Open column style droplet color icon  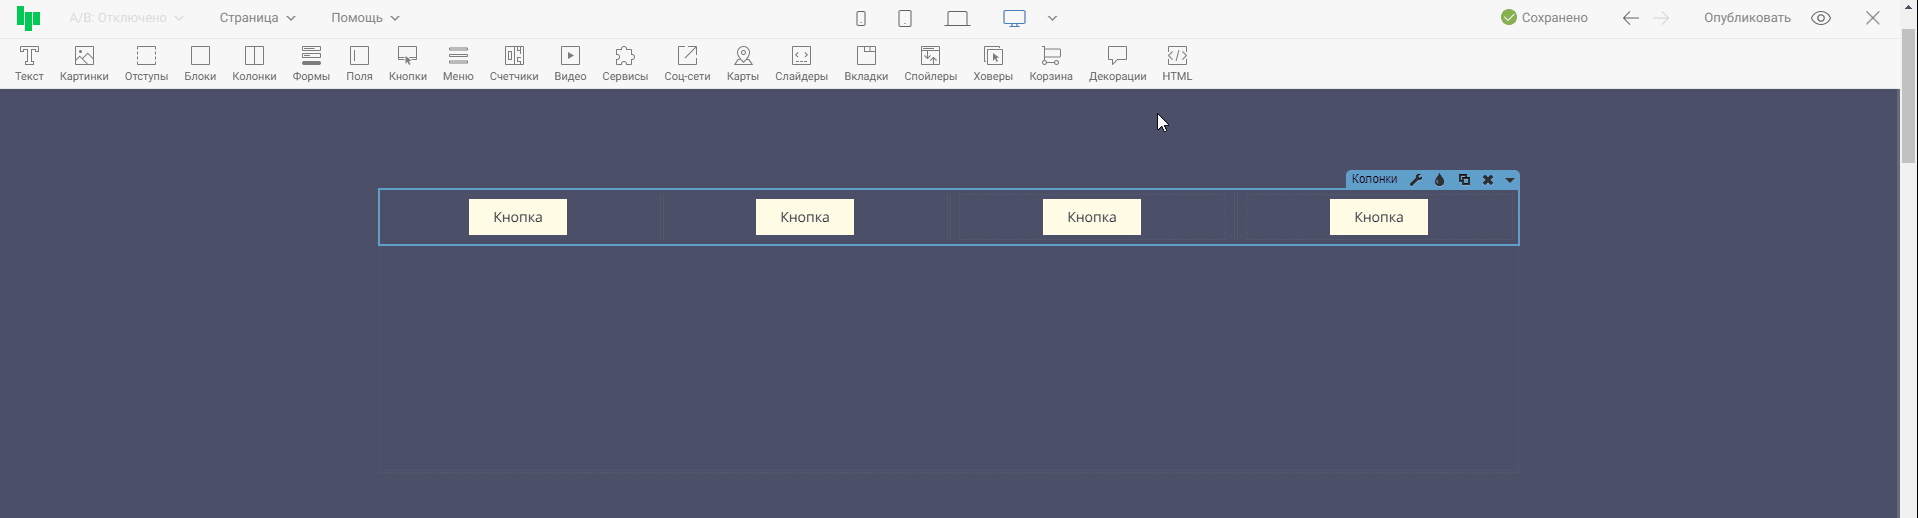[x=1440, y=180]
